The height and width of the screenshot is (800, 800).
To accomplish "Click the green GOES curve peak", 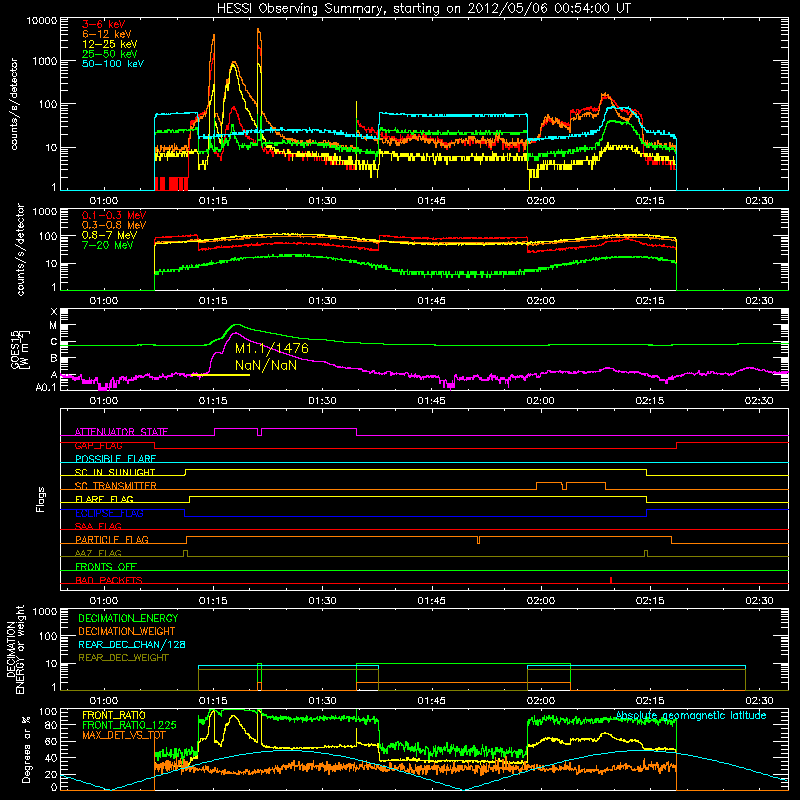I will 236,324.
